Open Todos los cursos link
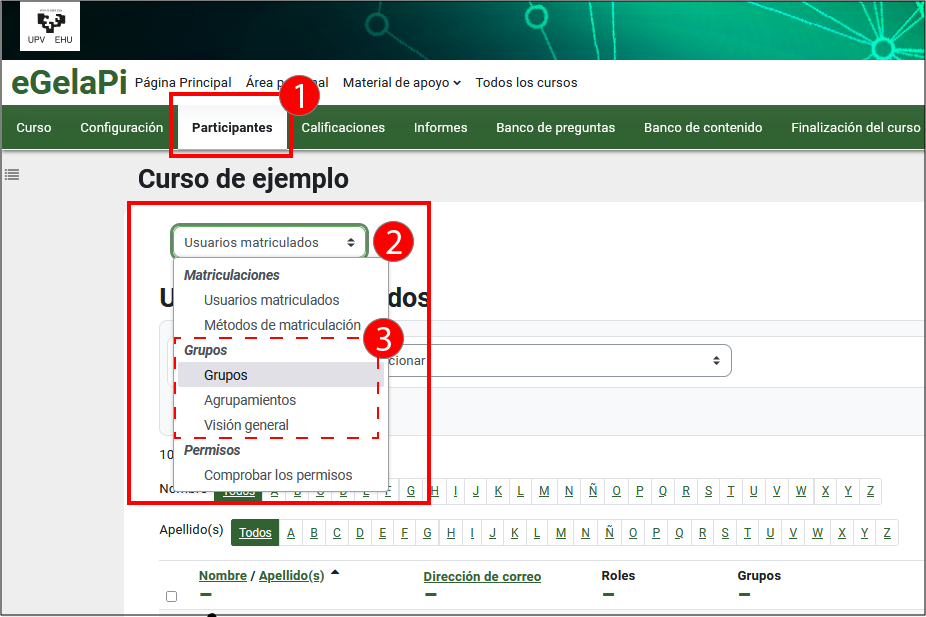This screenshot has height=617, width=926. click(526, 82)
